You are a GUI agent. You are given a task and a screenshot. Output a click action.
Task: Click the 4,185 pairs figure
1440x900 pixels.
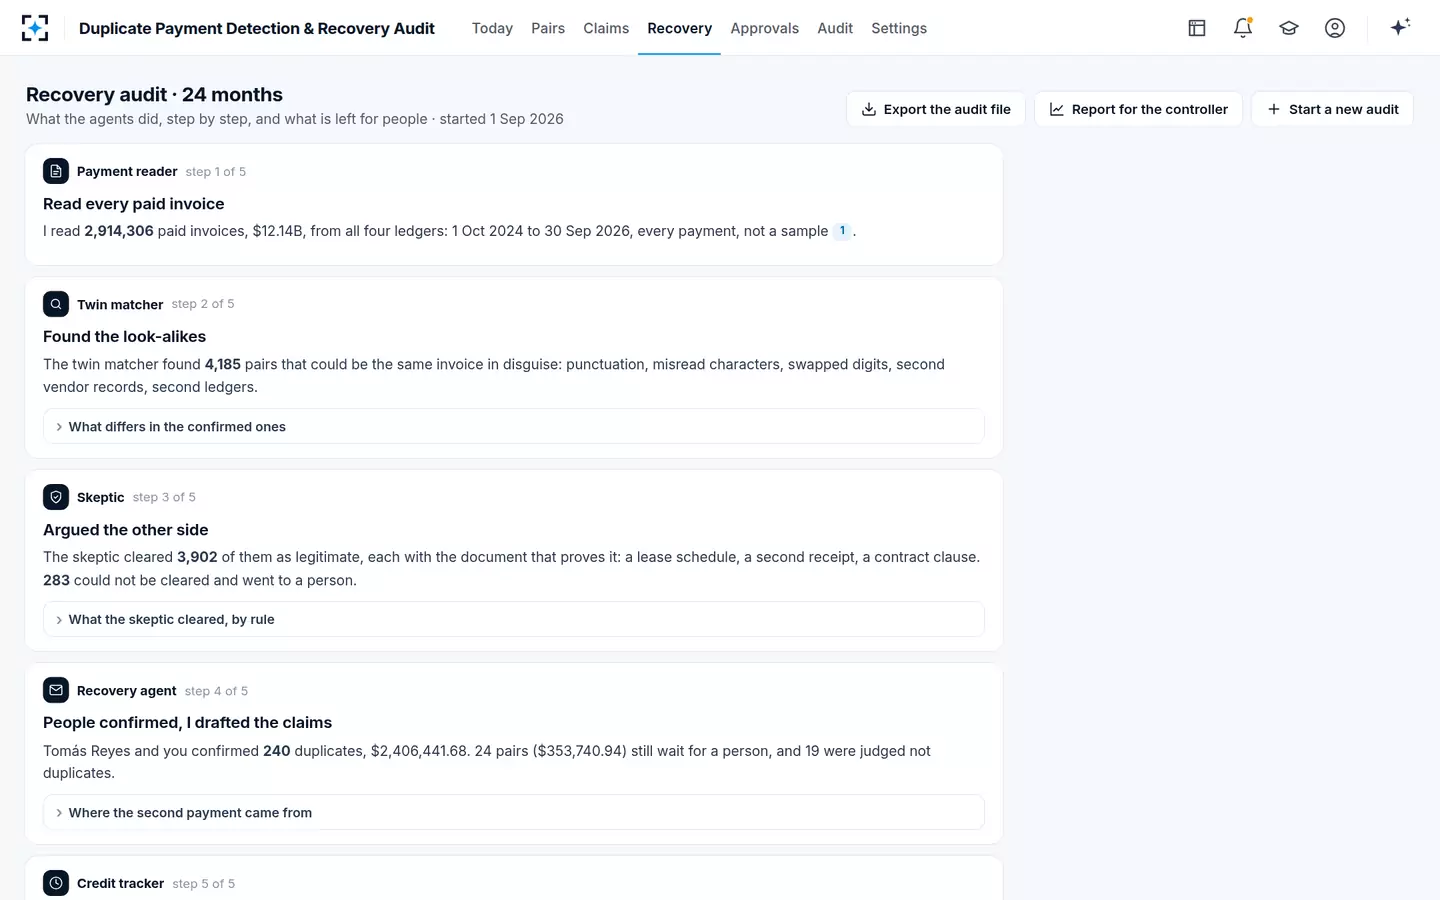click(x=223, y=364)
